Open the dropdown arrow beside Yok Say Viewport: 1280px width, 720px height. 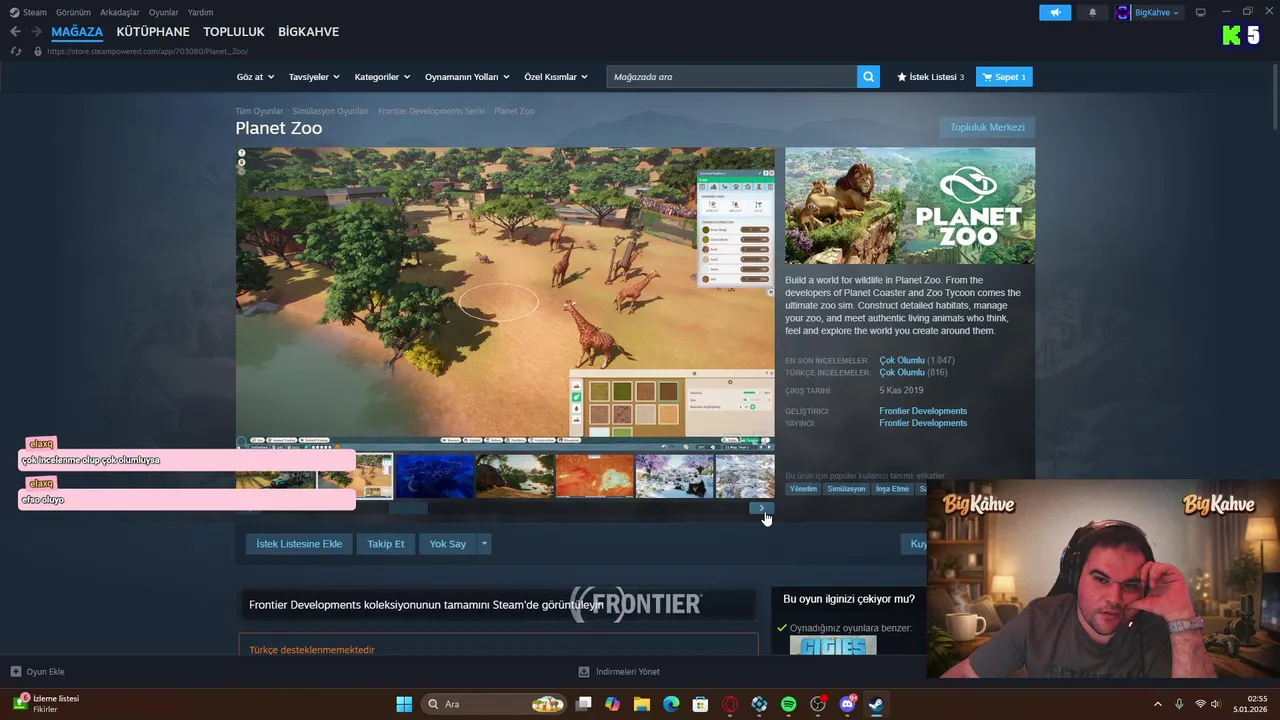click(484, 544)
